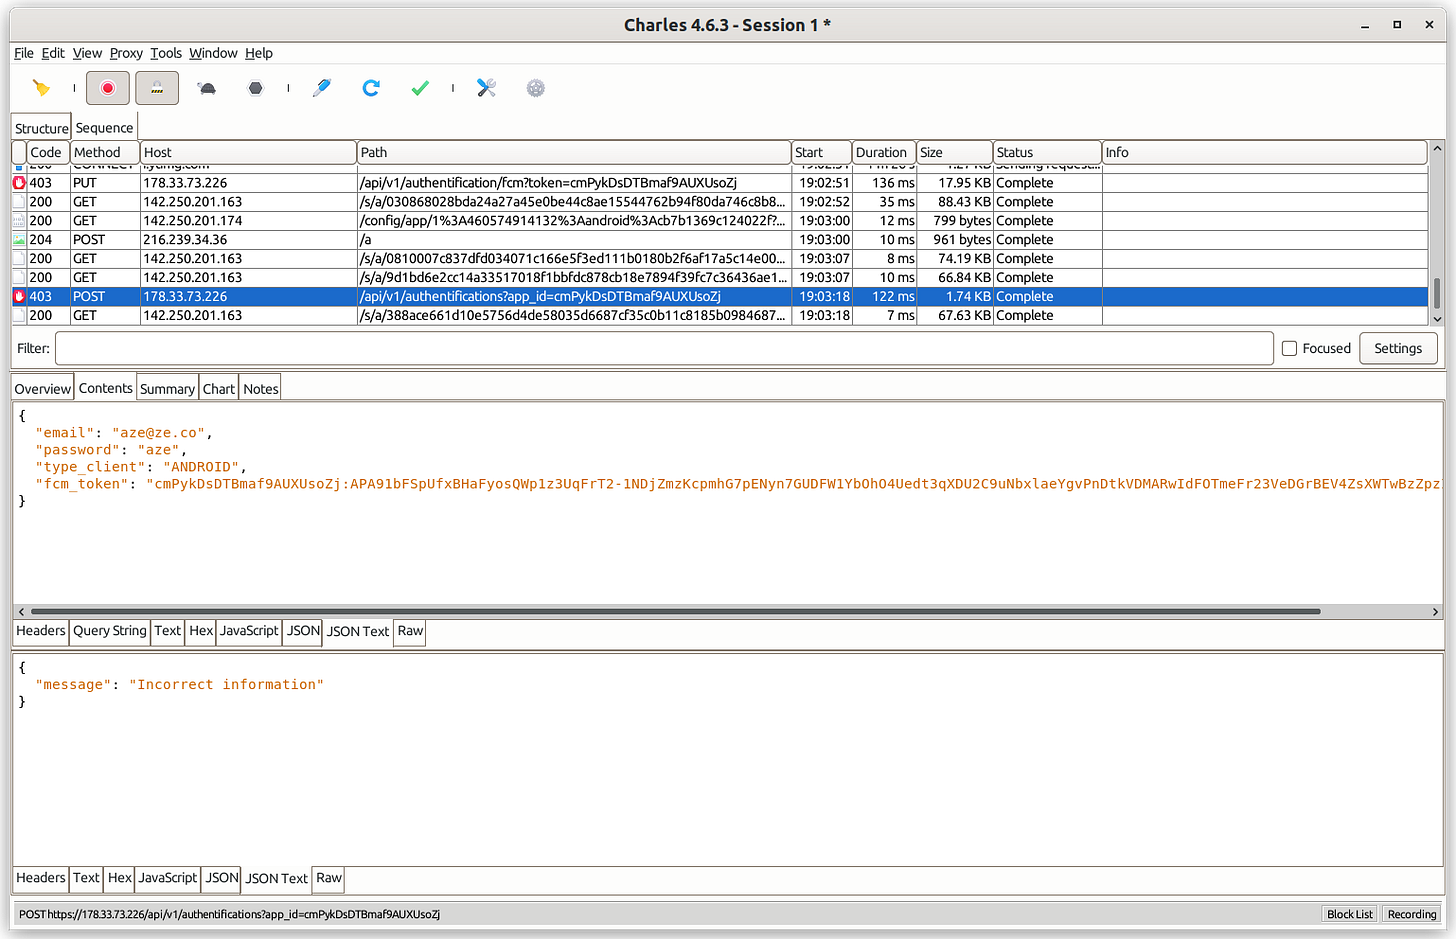Show response Raw tab at bottom
The image size is (1456, 939).
[328, 877]
